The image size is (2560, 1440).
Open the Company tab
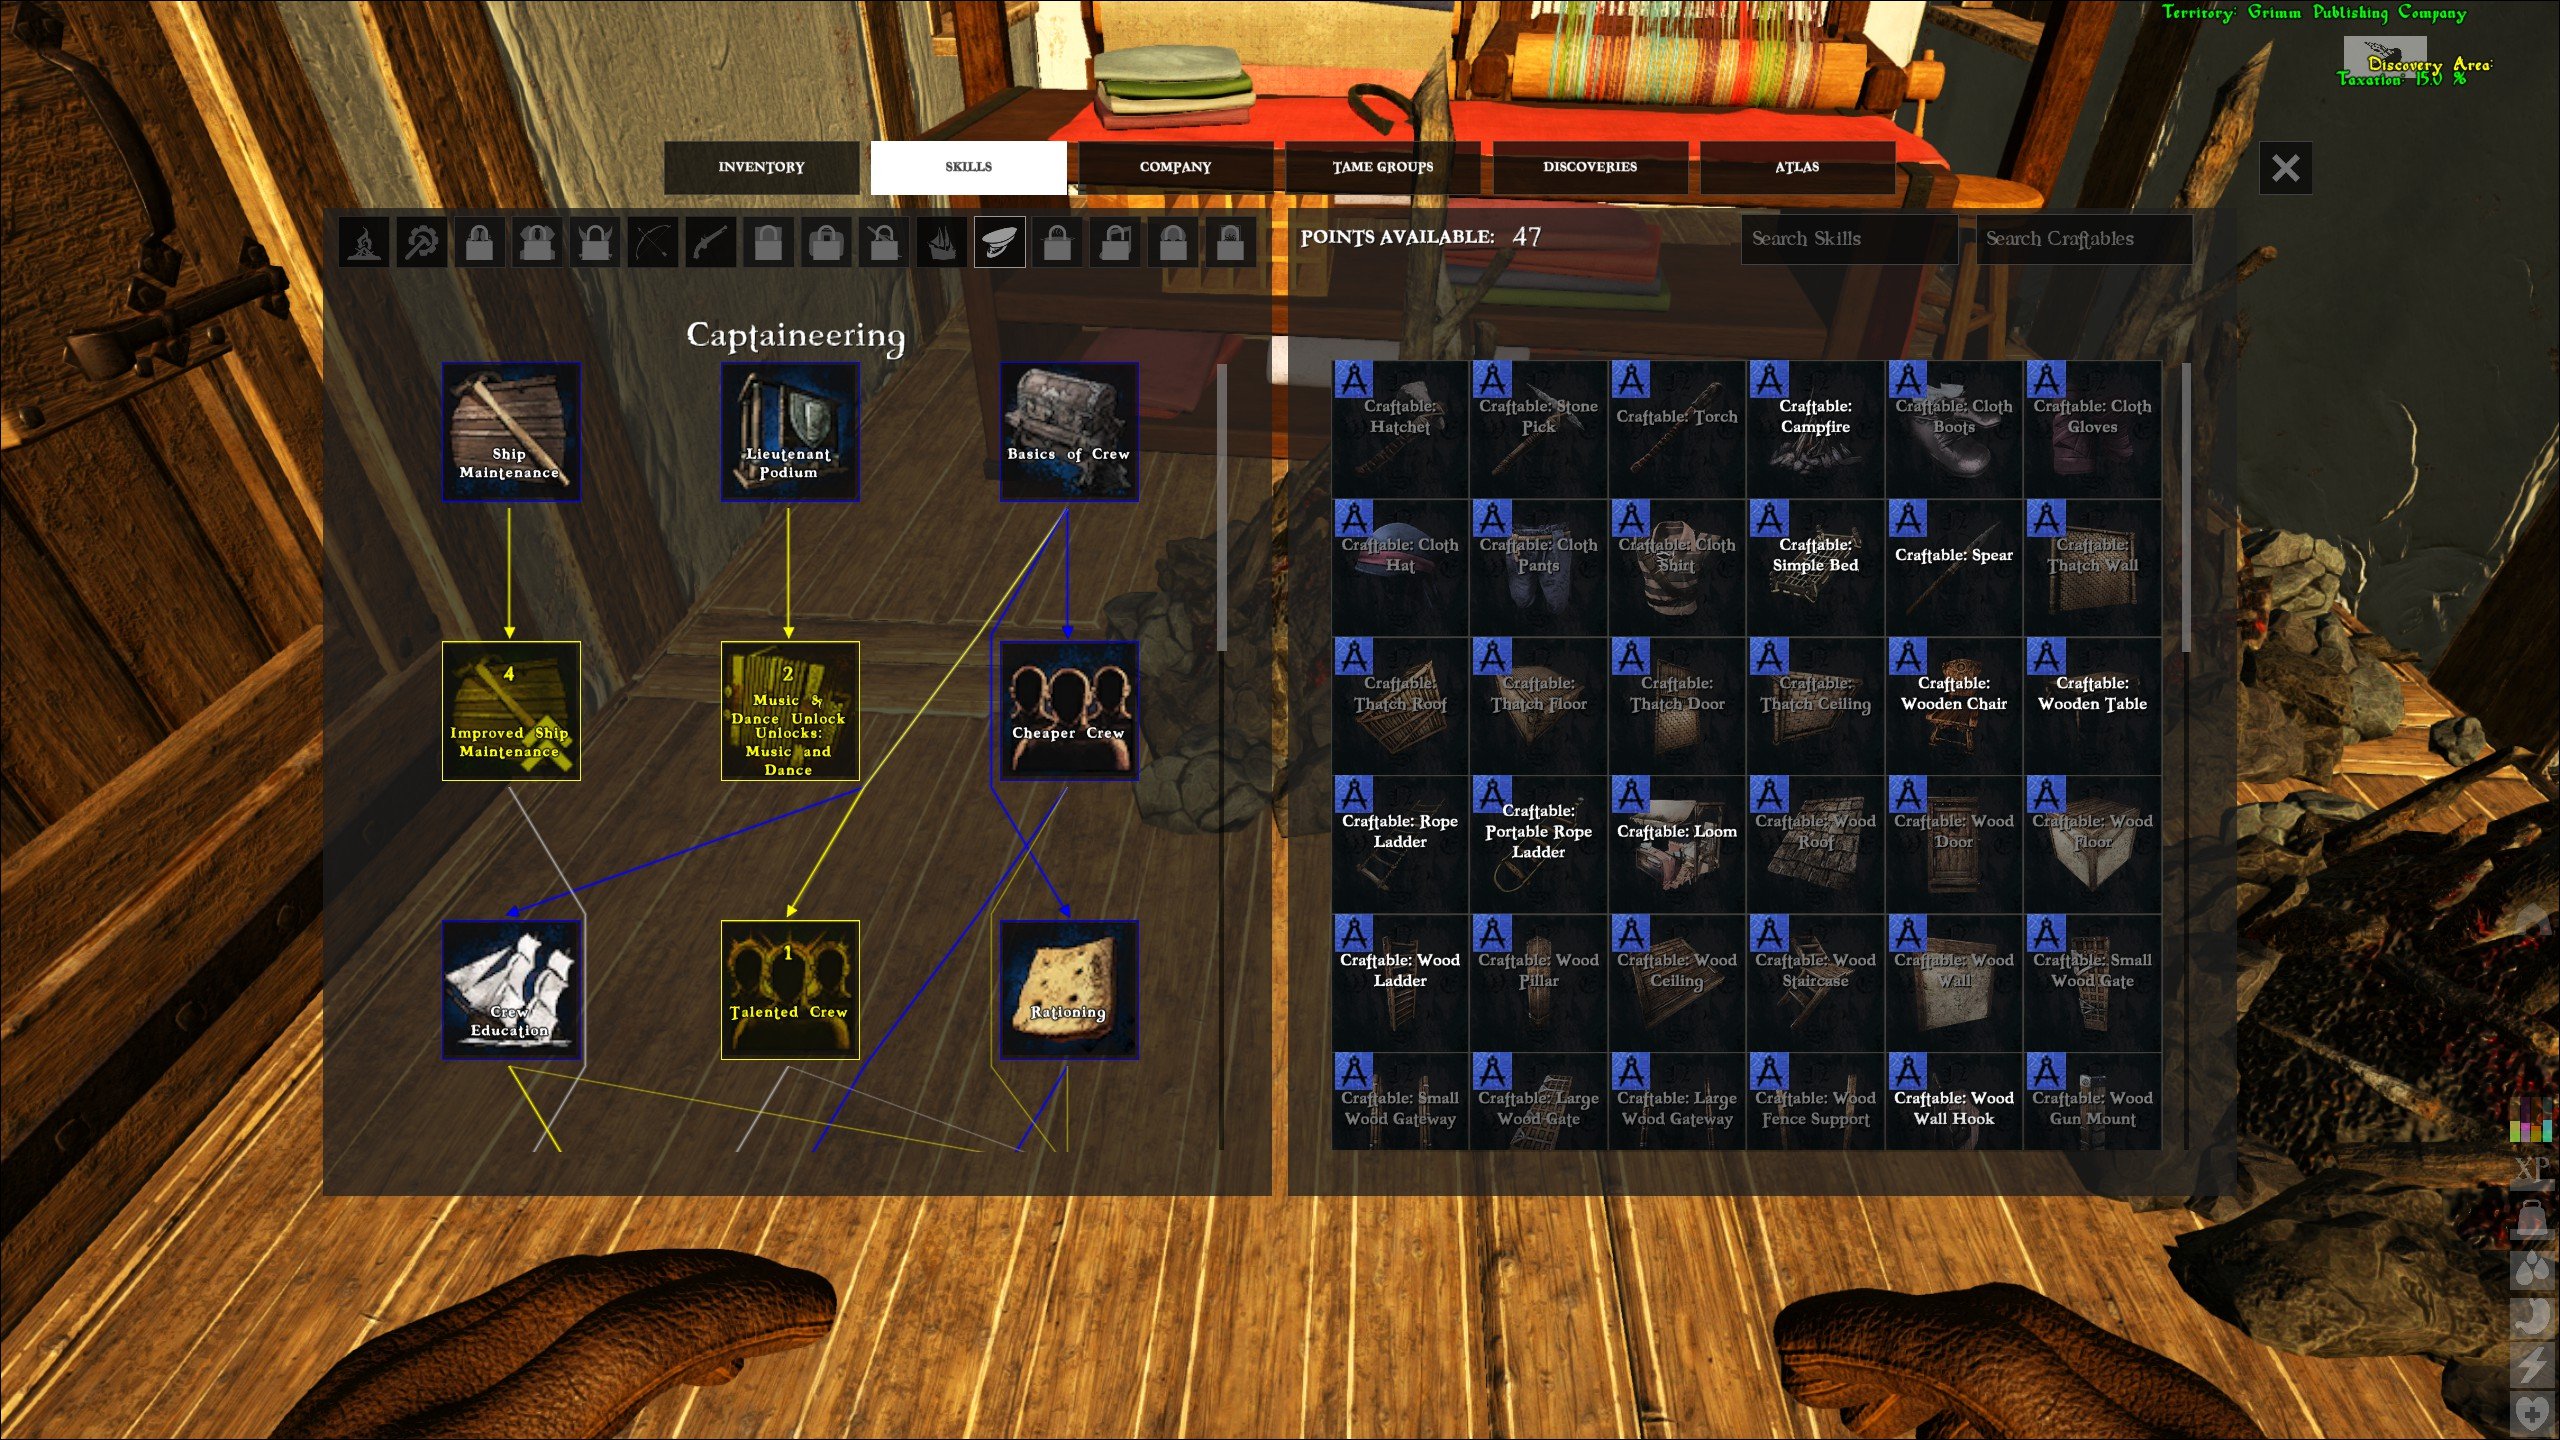tap(1175, 167)
